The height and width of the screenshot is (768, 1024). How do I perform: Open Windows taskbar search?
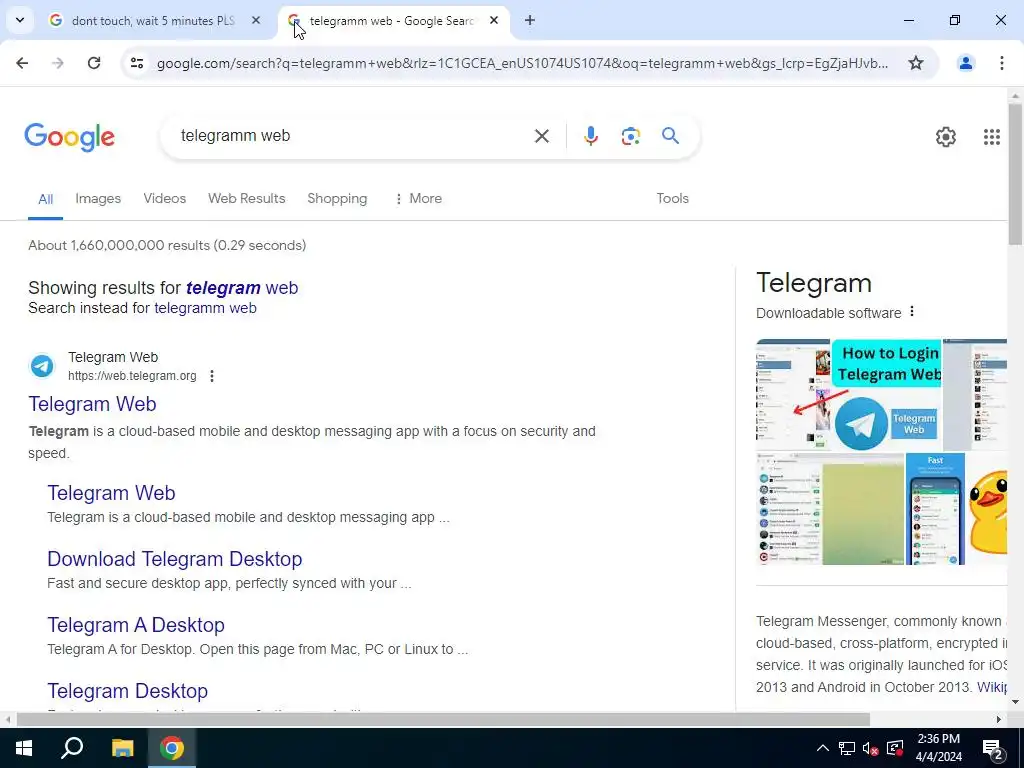[72, 748]
